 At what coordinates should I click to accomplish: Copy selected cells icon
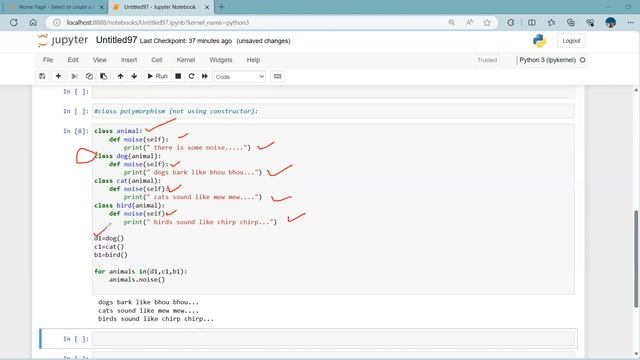[x=89, y=76]
